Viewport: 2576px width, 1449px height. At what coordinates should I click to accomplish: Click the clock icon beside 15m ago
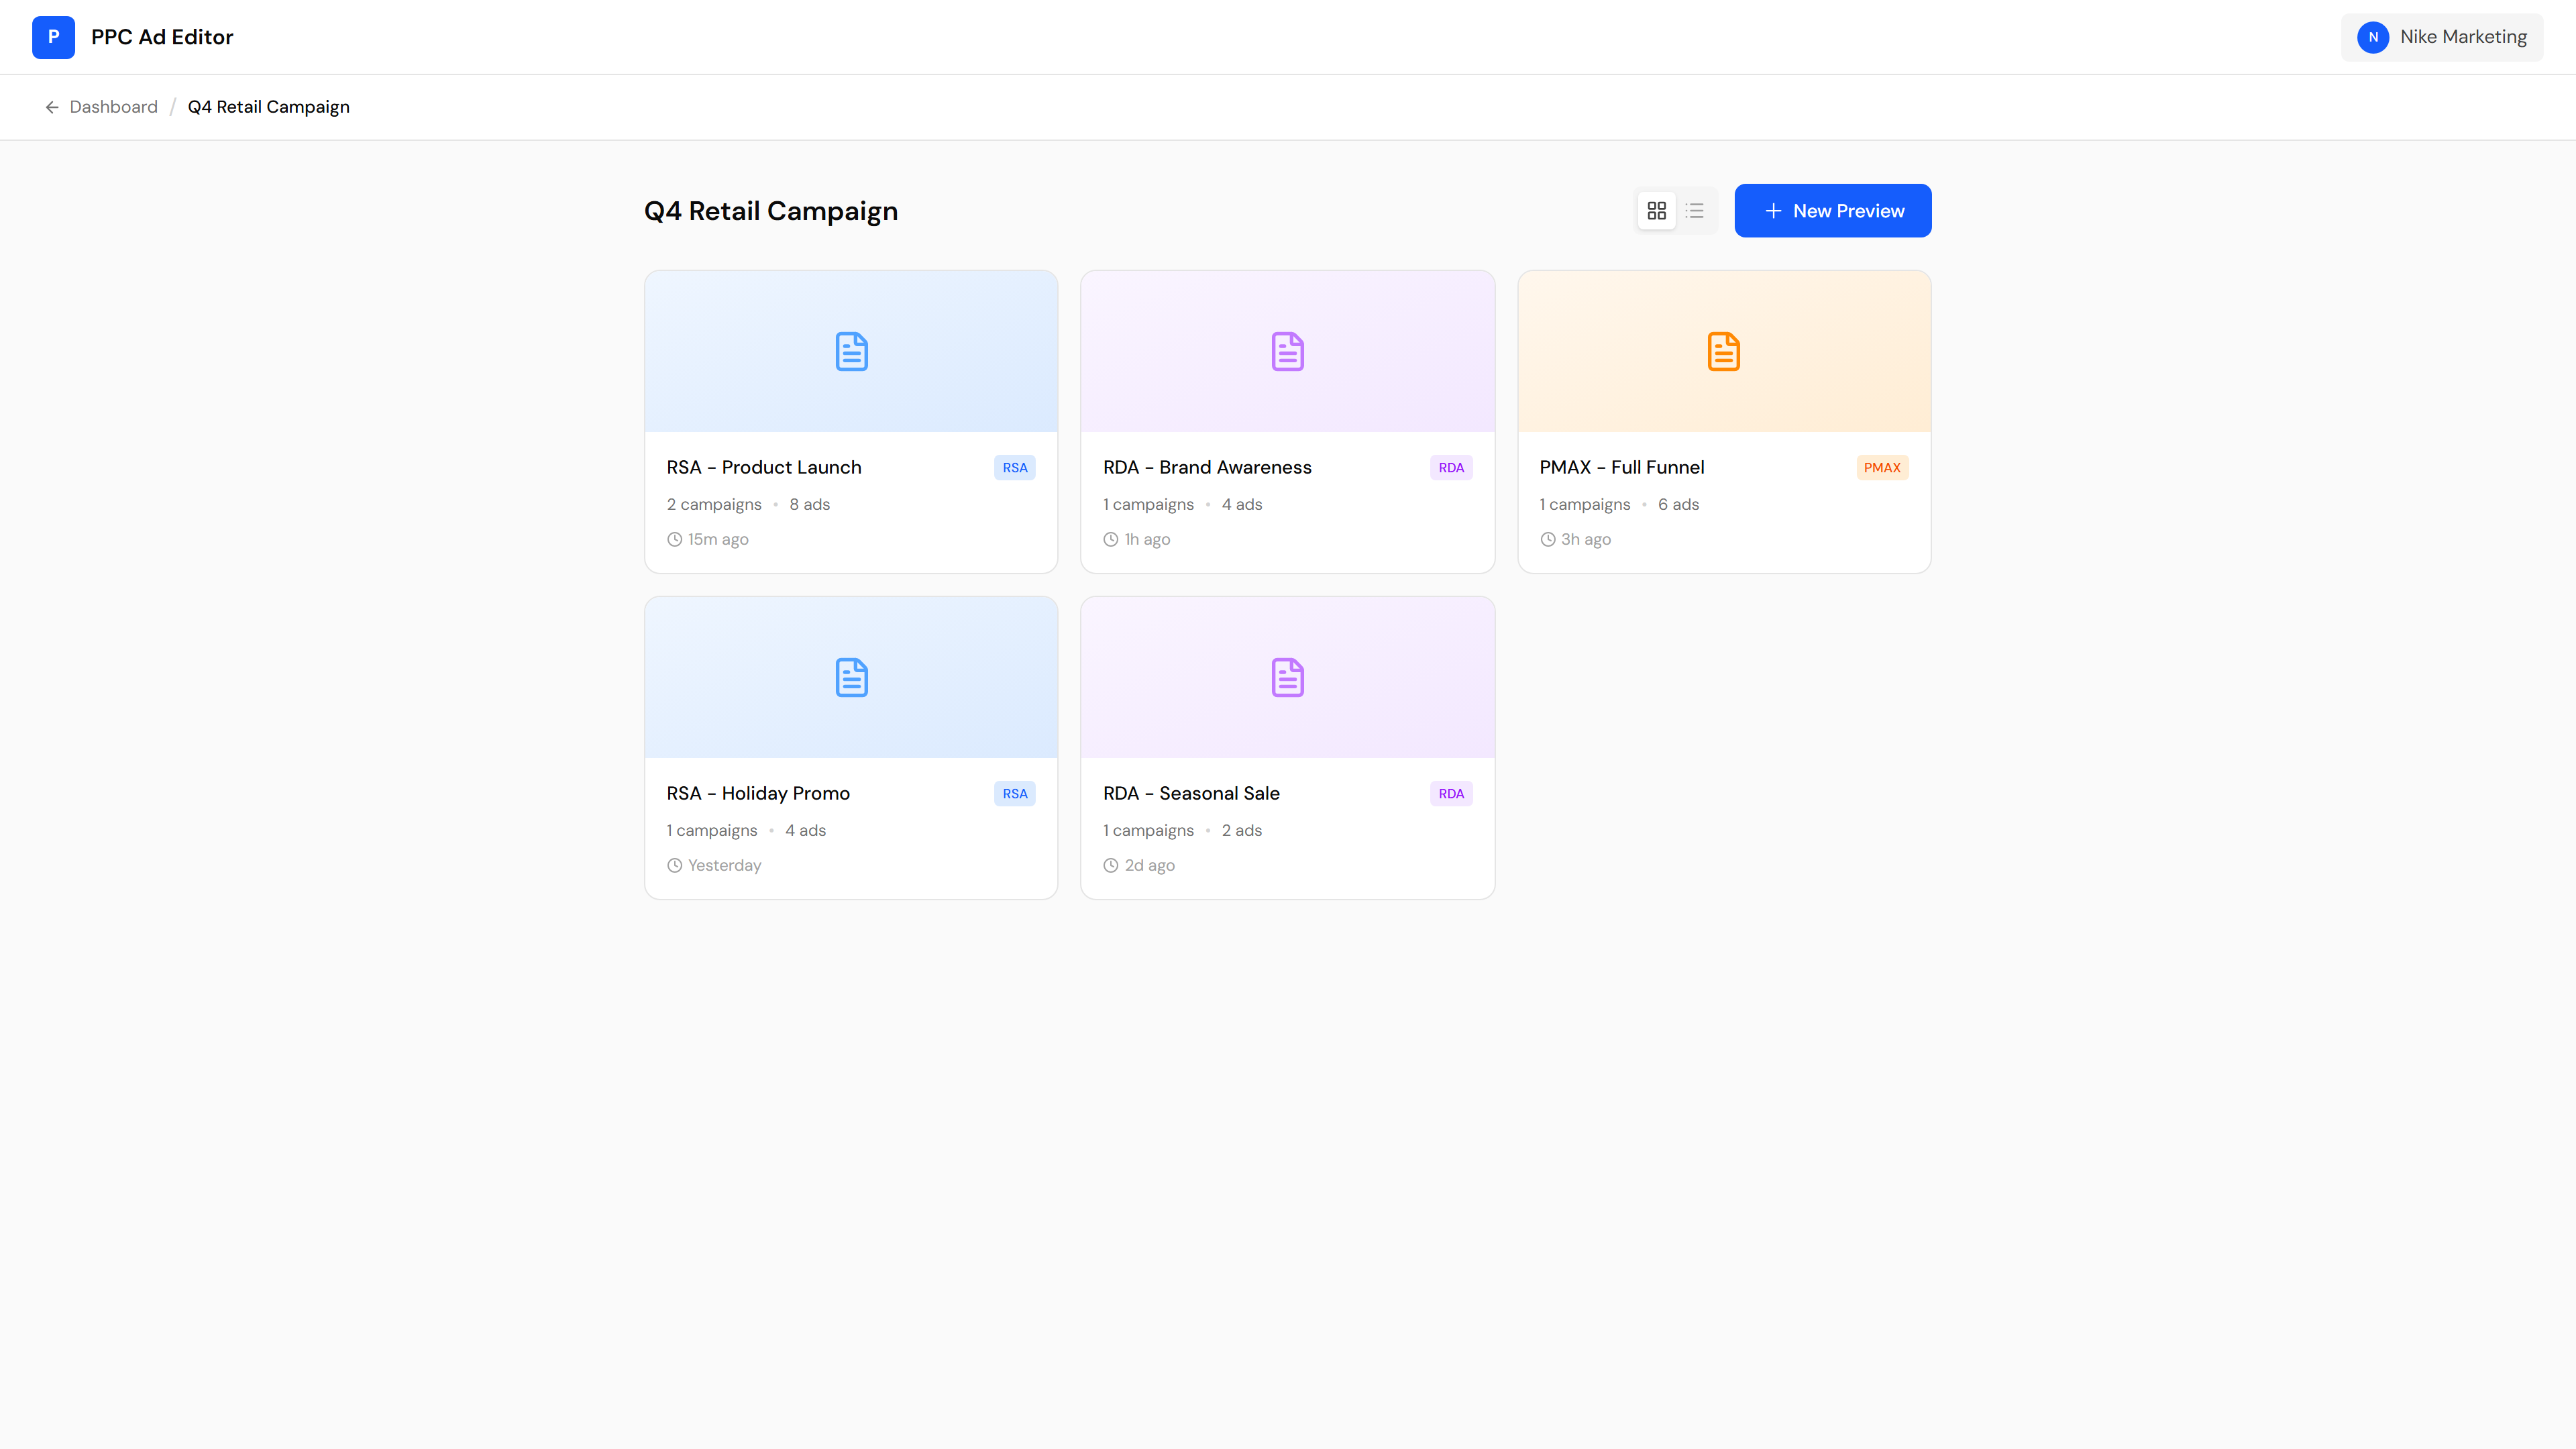click(x=675, y=539)
